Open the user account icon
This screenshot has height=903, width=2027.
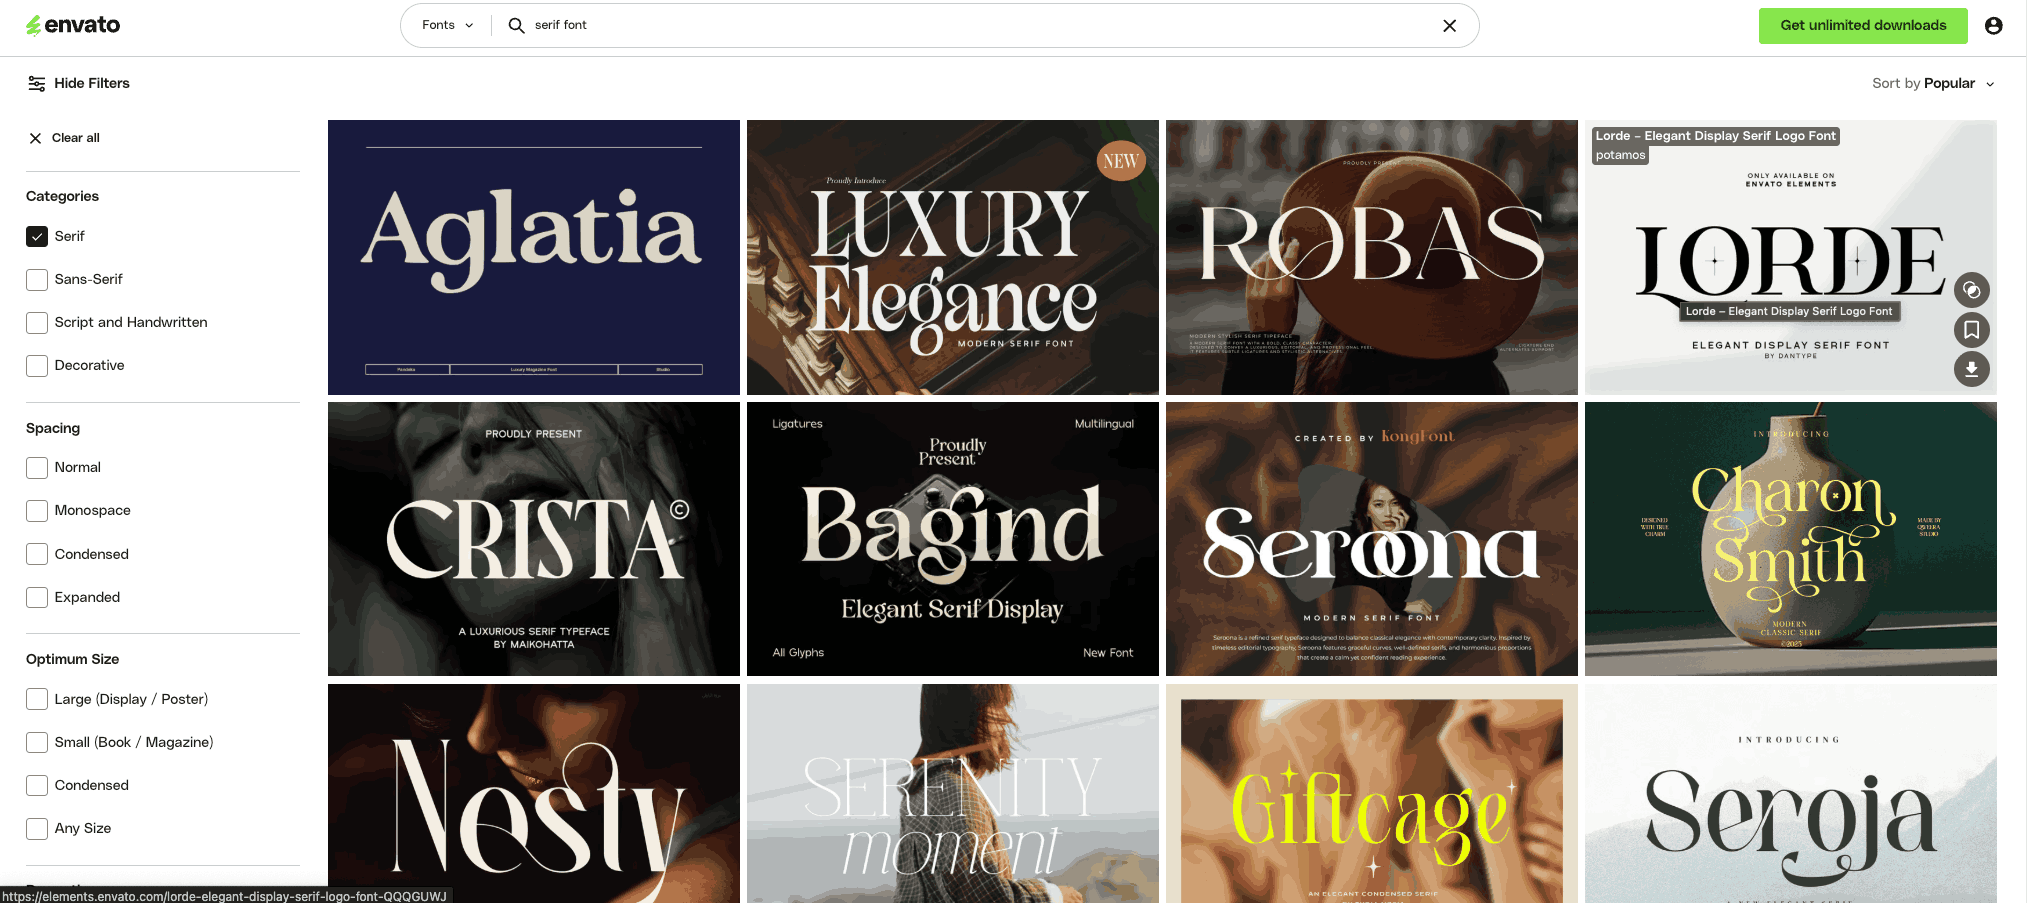pos(1993,25)
